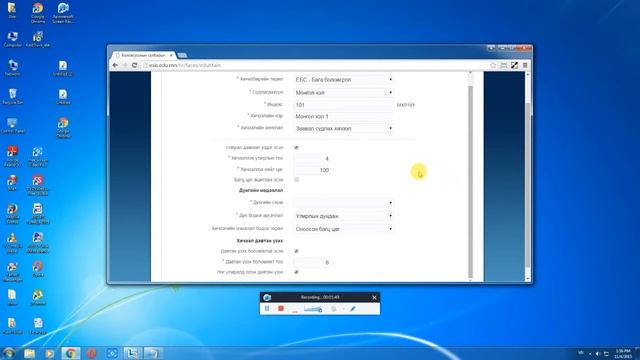Launch Windows Media Player from taskbar

(49, 353)
